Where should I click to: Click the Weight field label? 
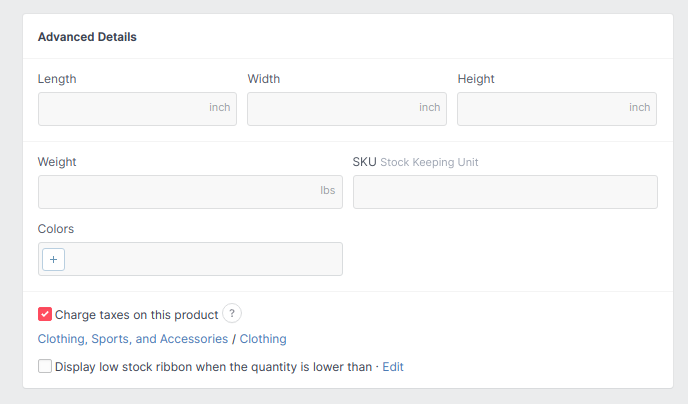57,162
